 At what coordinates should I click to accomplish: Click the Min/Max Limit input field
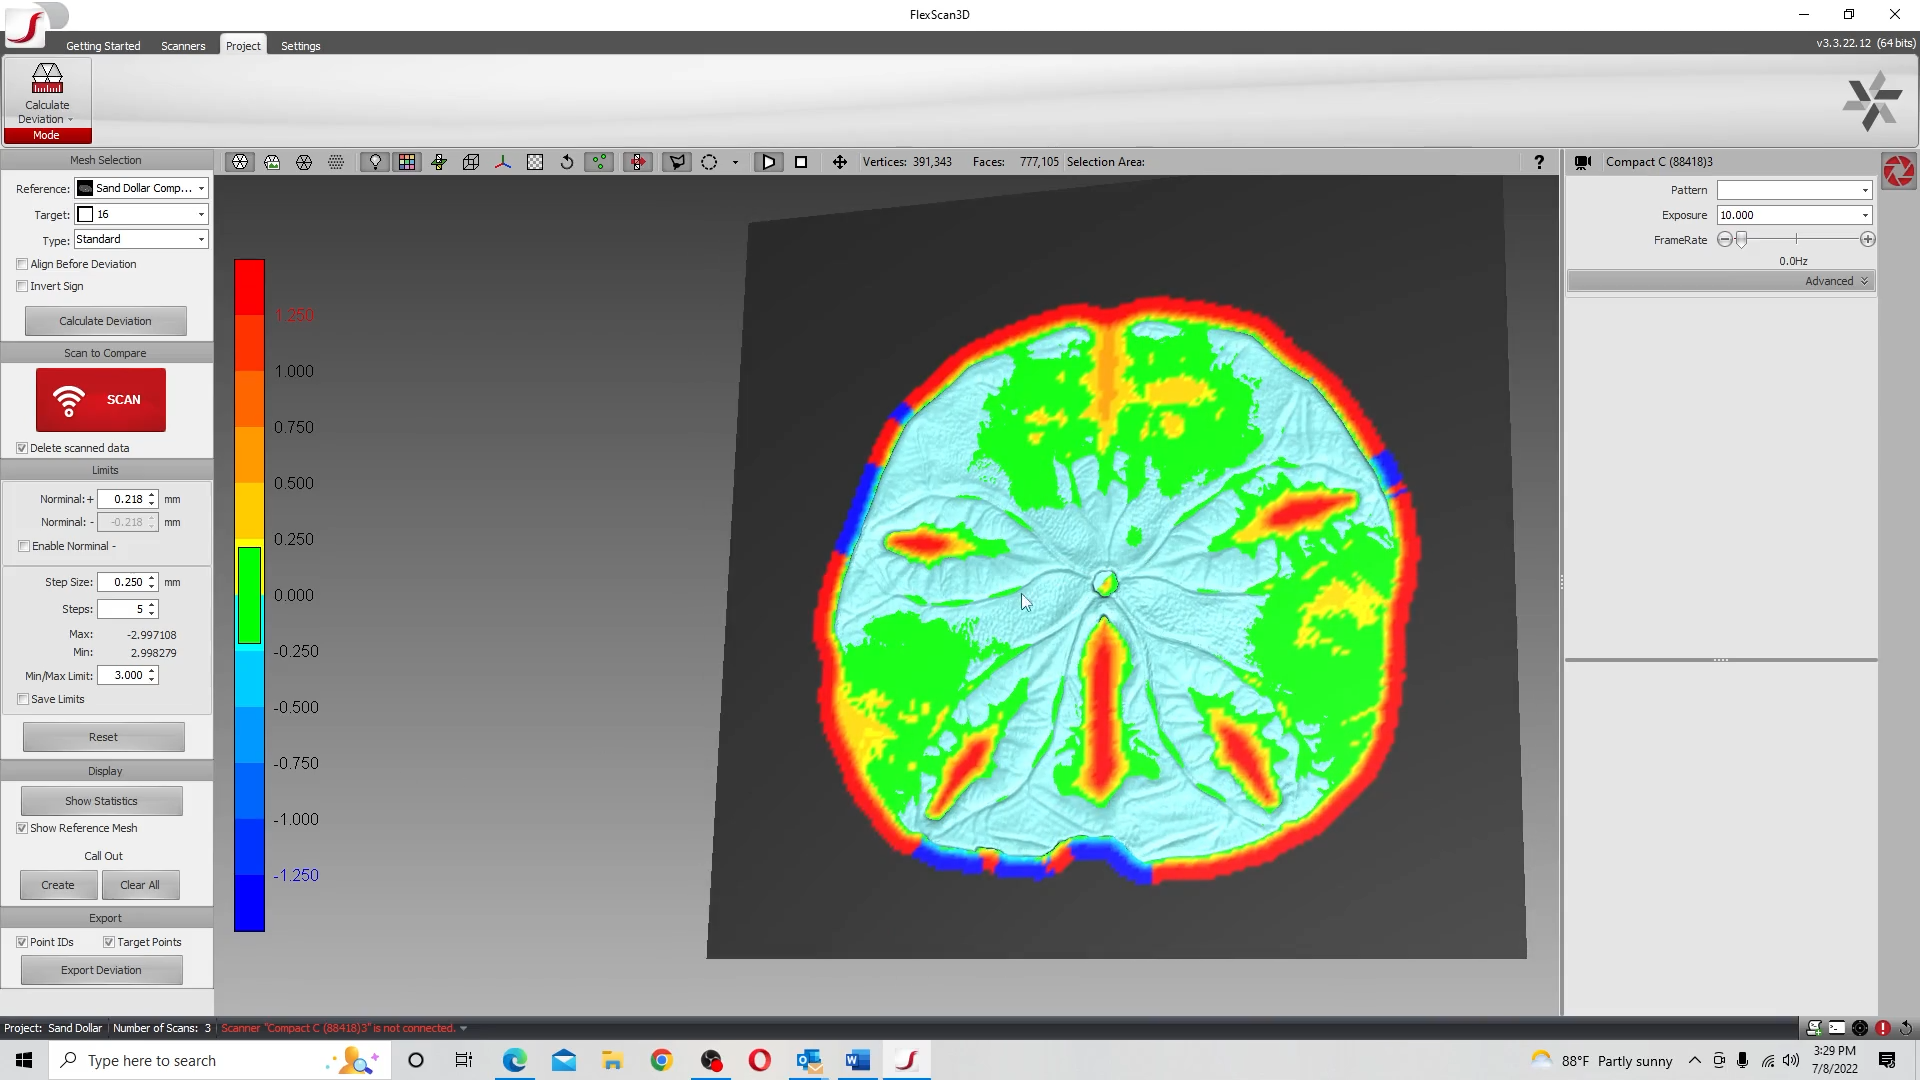click(x=127, y=675)
